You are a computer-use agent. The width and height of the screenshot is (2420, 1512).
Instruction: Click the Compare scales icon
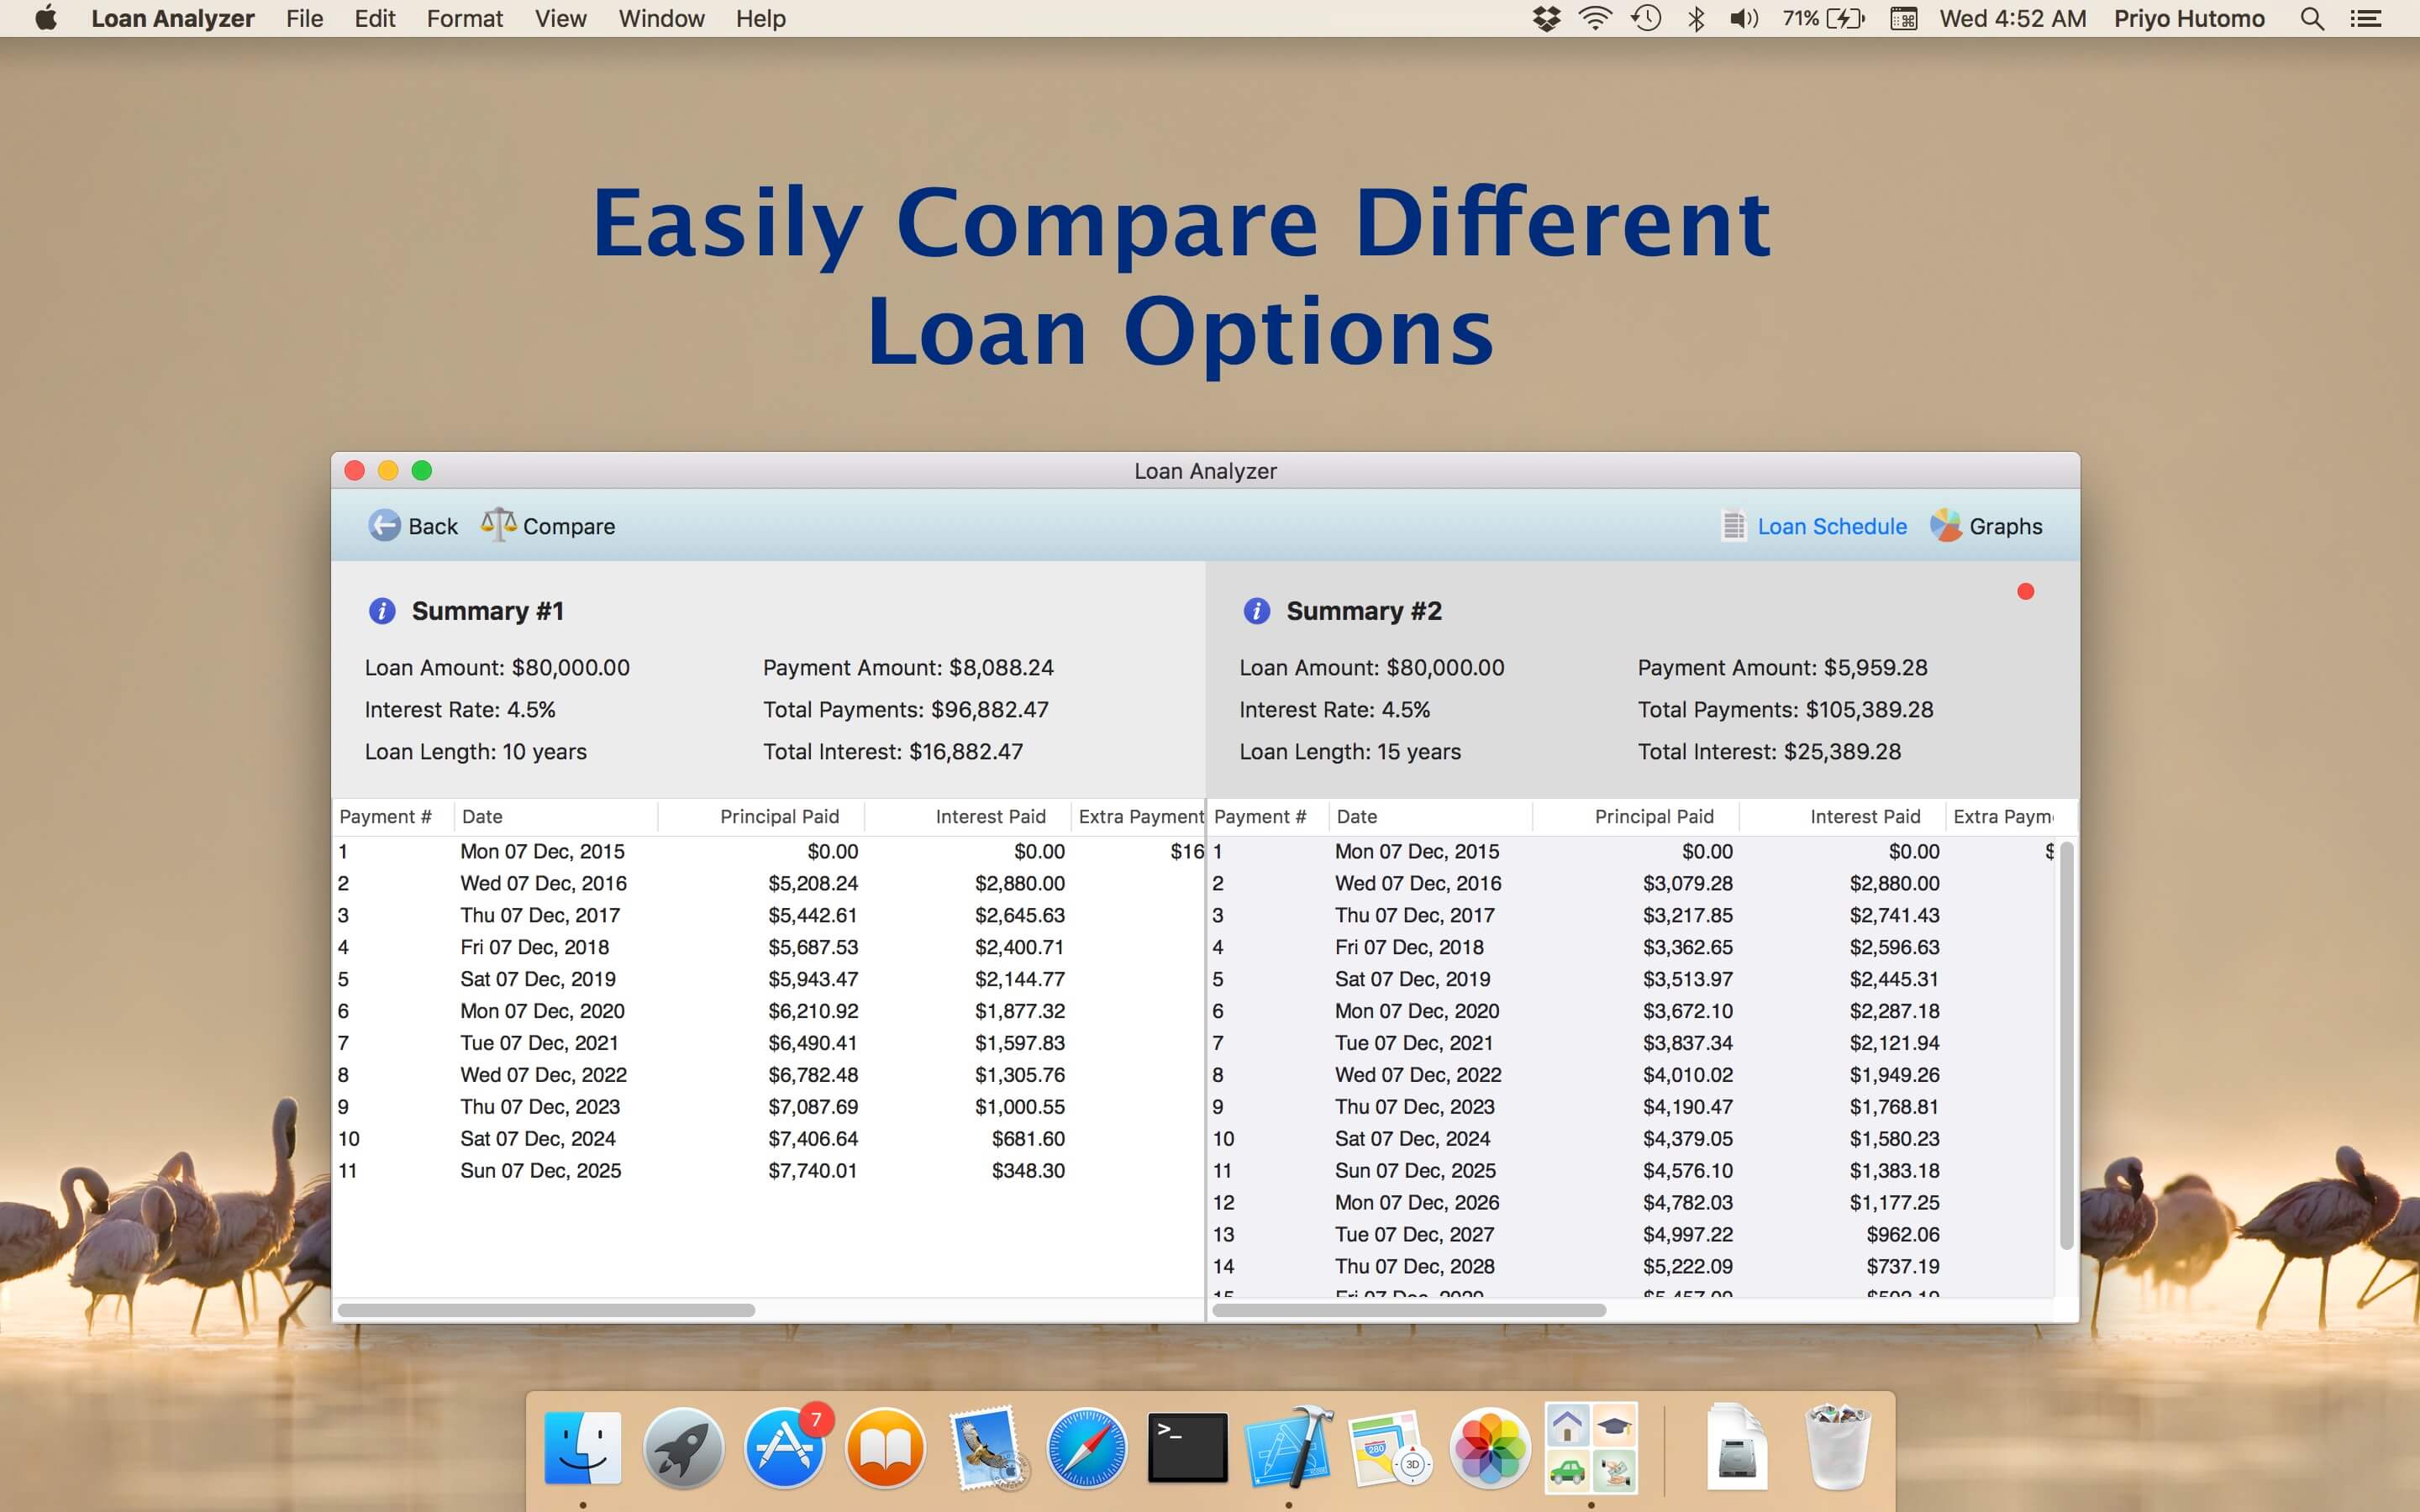pyautogui.click(x=498, y=524)
